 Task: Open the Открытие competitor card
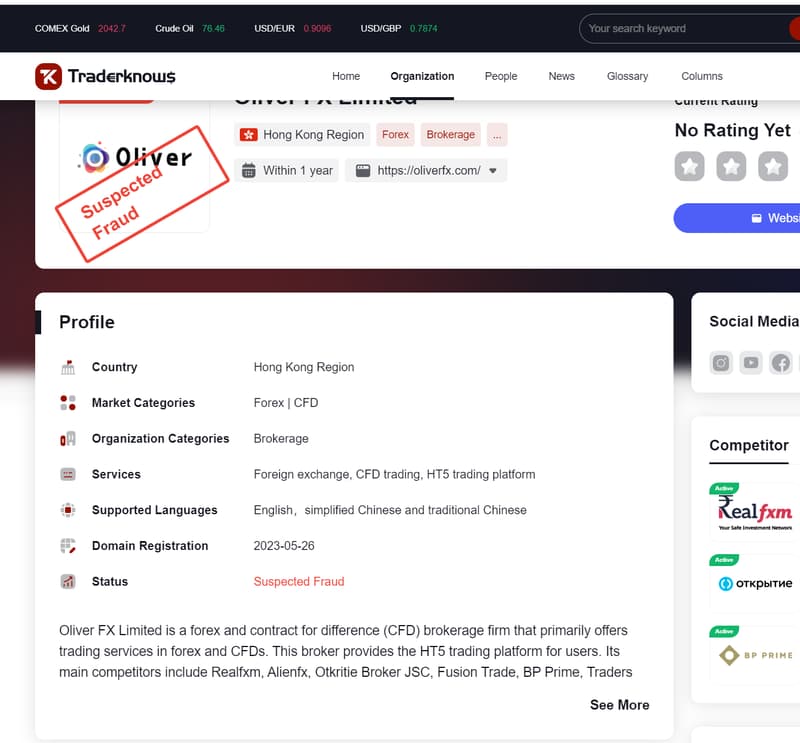click(x=754, y=583)
